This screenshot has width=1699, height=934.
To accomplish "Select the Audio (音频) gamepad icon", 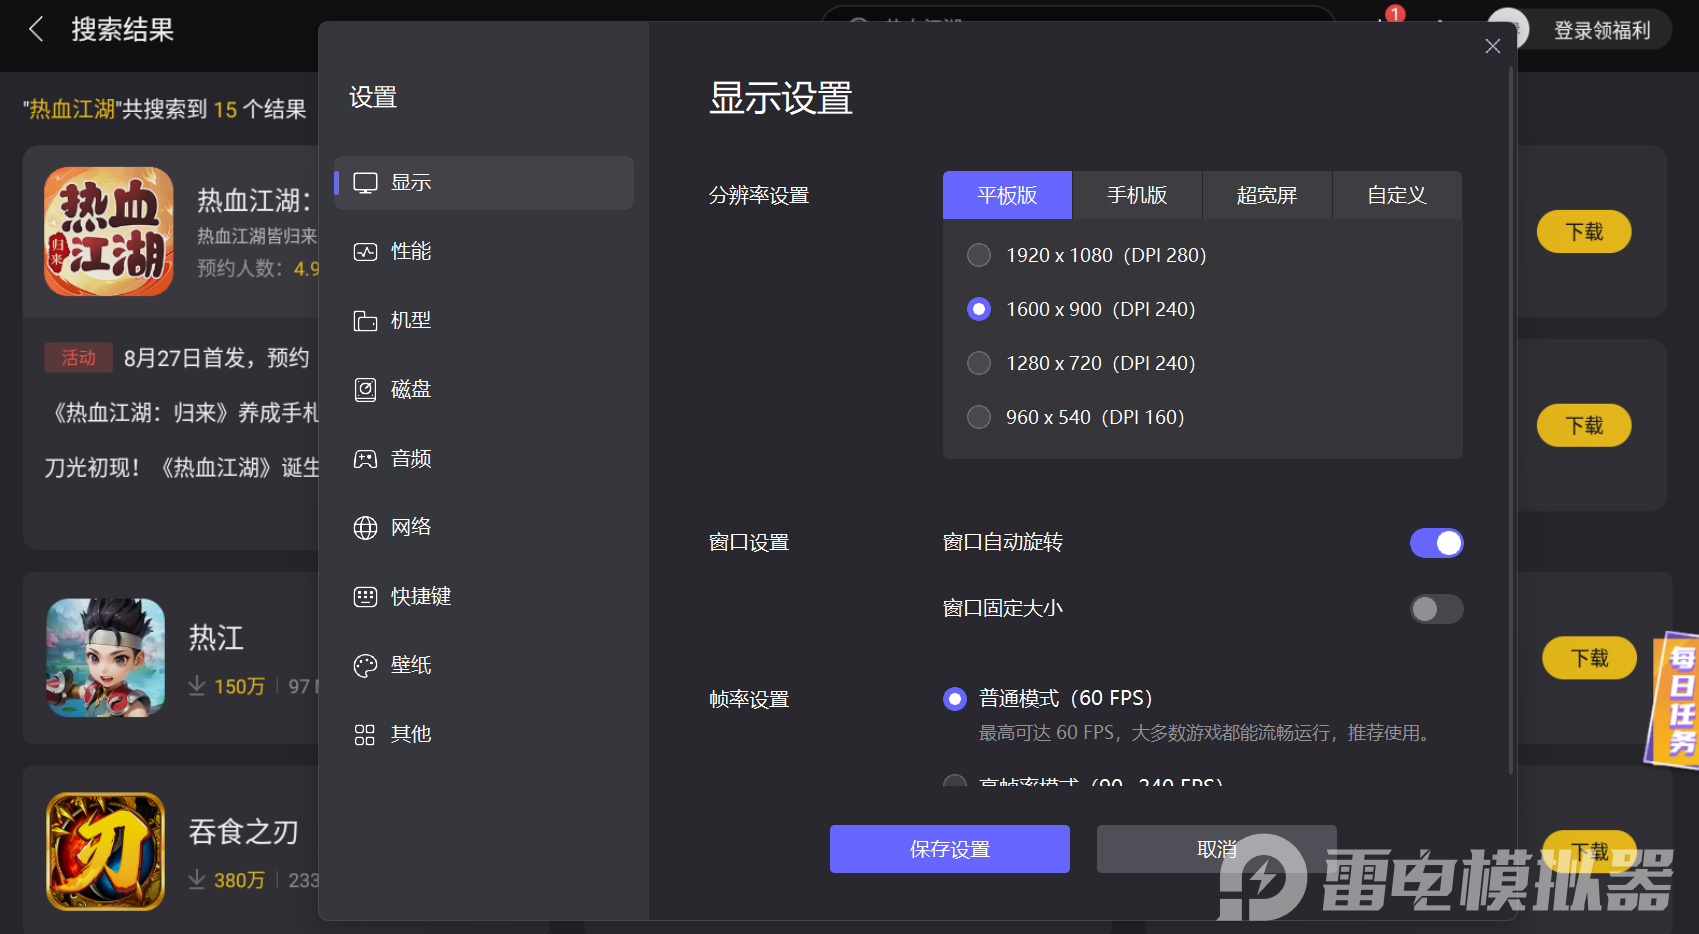I will click(x=365, y=459).
